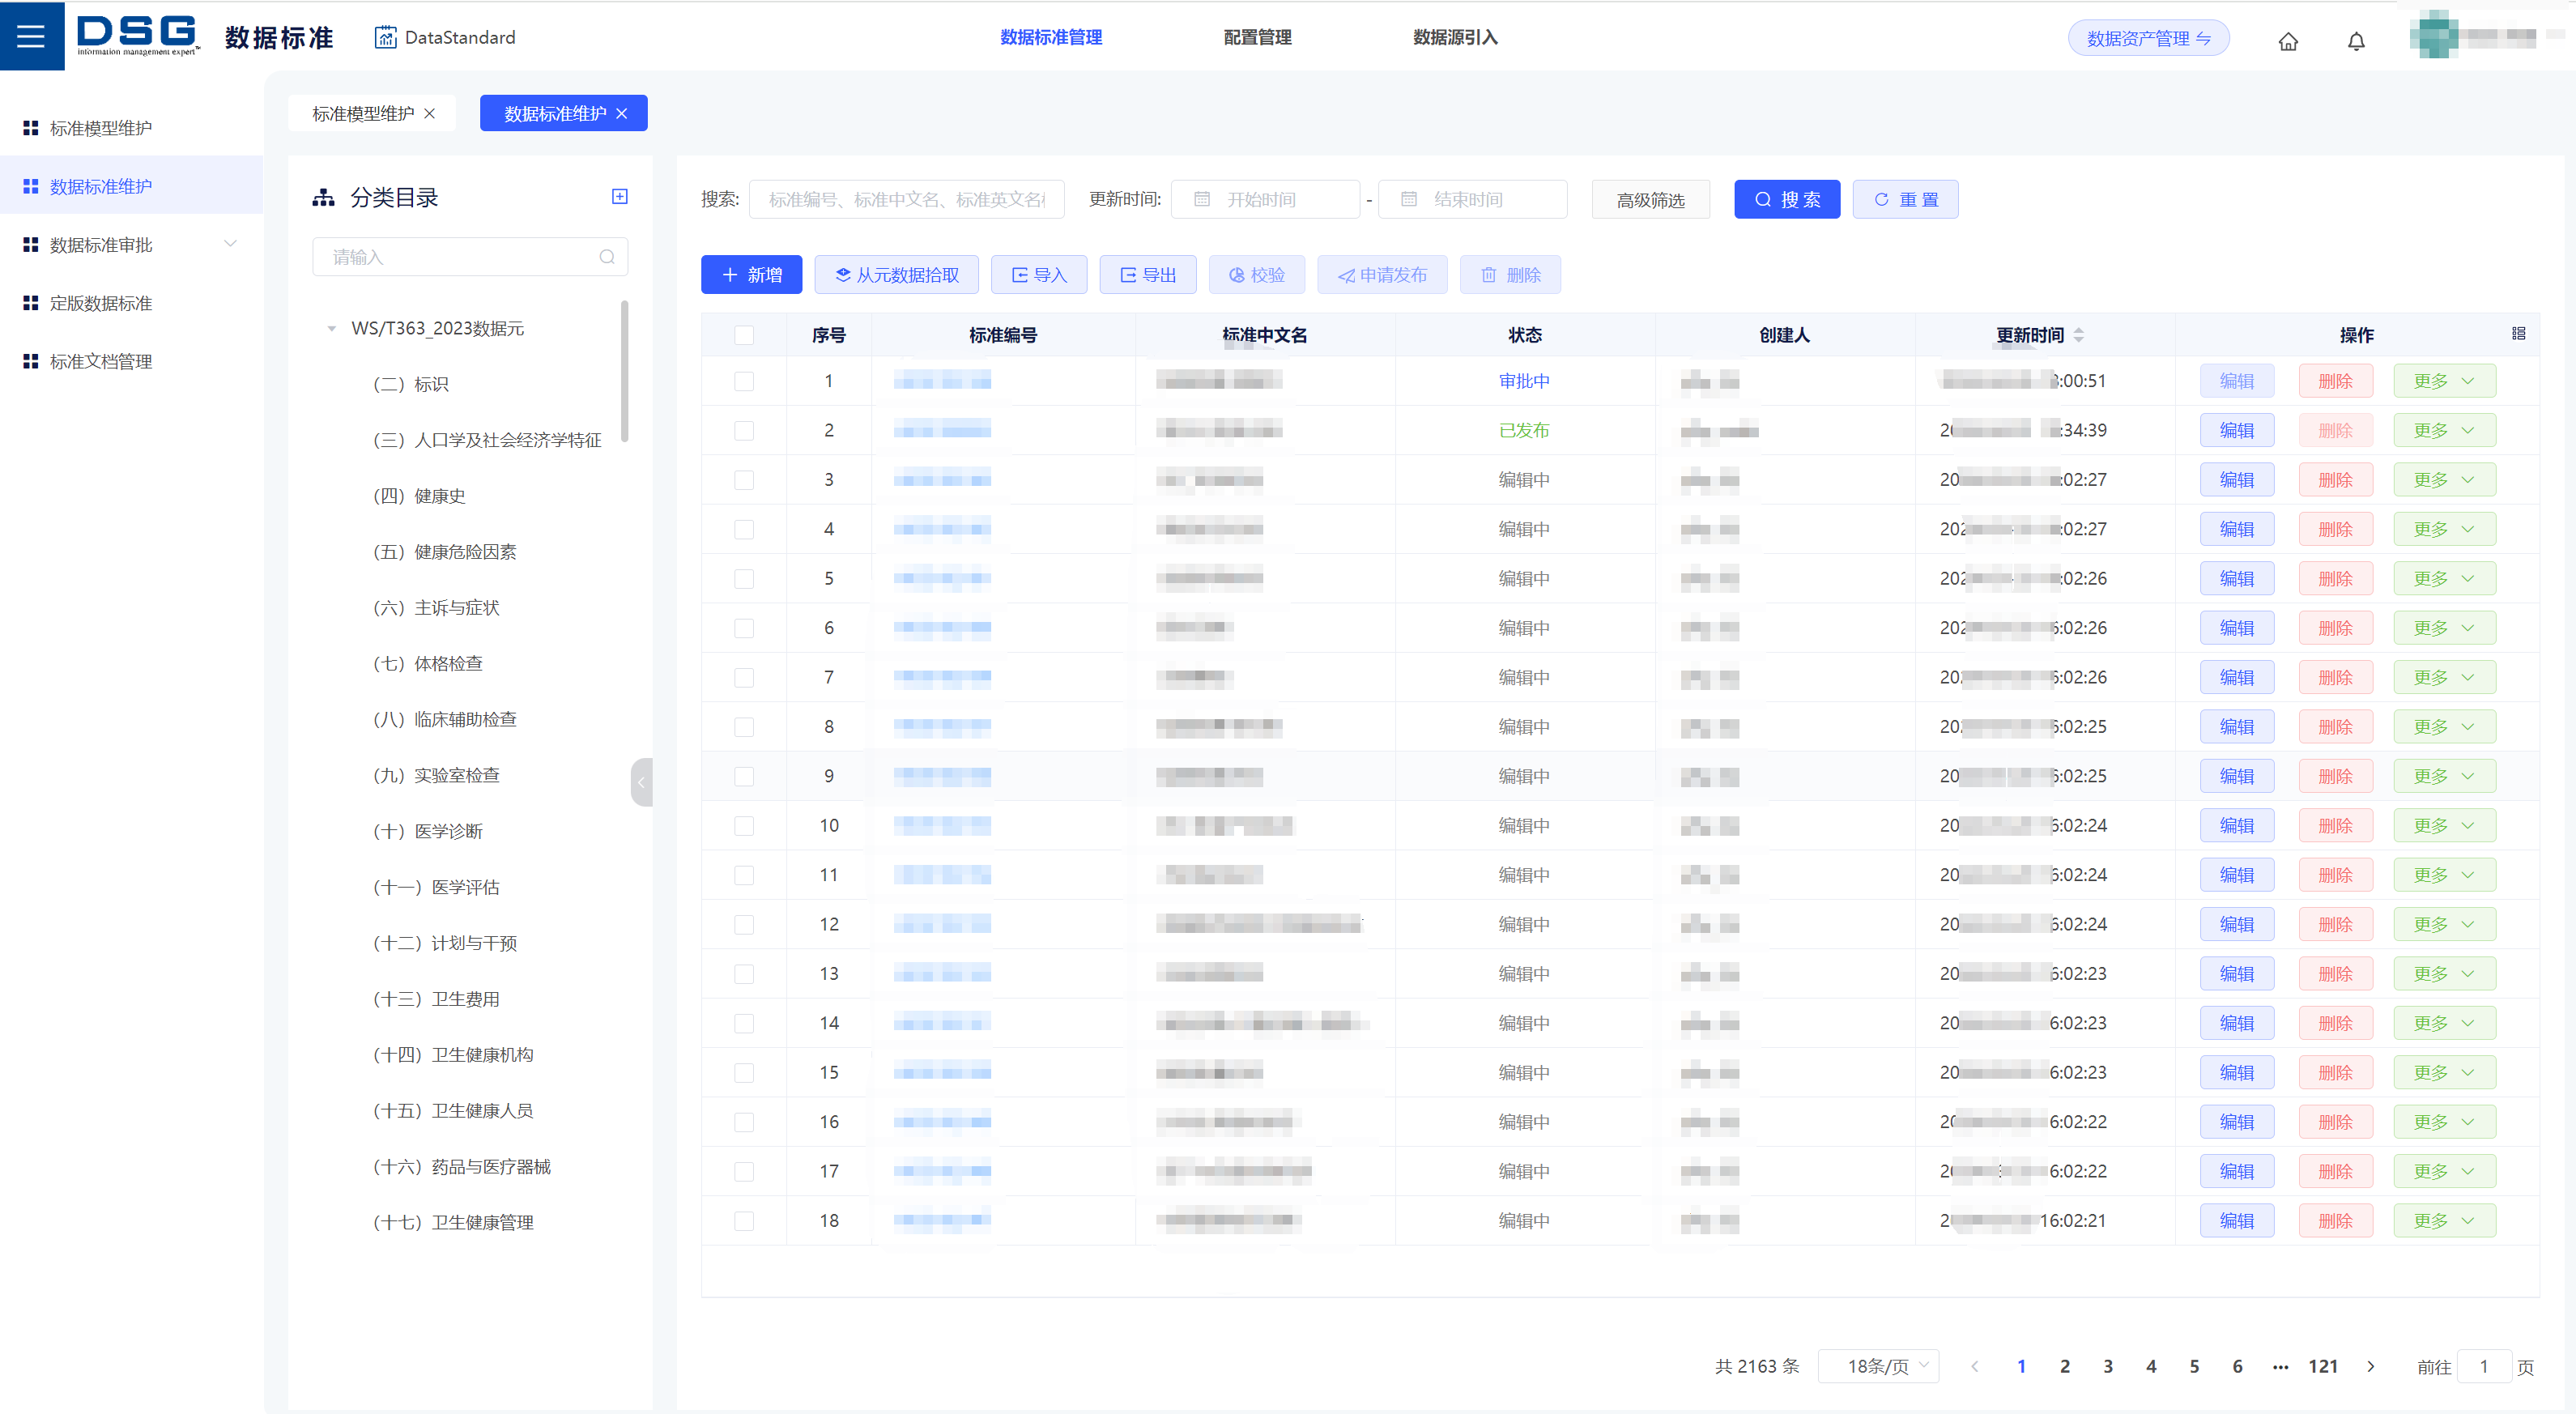Open 定版数据标准 in sidebar
This screenshot has height=1414, width=2576.
(101, 303)
